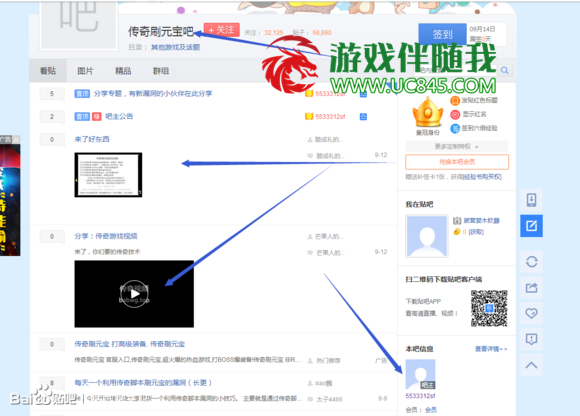Click the share icon in side toolbar
Viewport: 580px width, 416px height.
click(x=531, y=287)
